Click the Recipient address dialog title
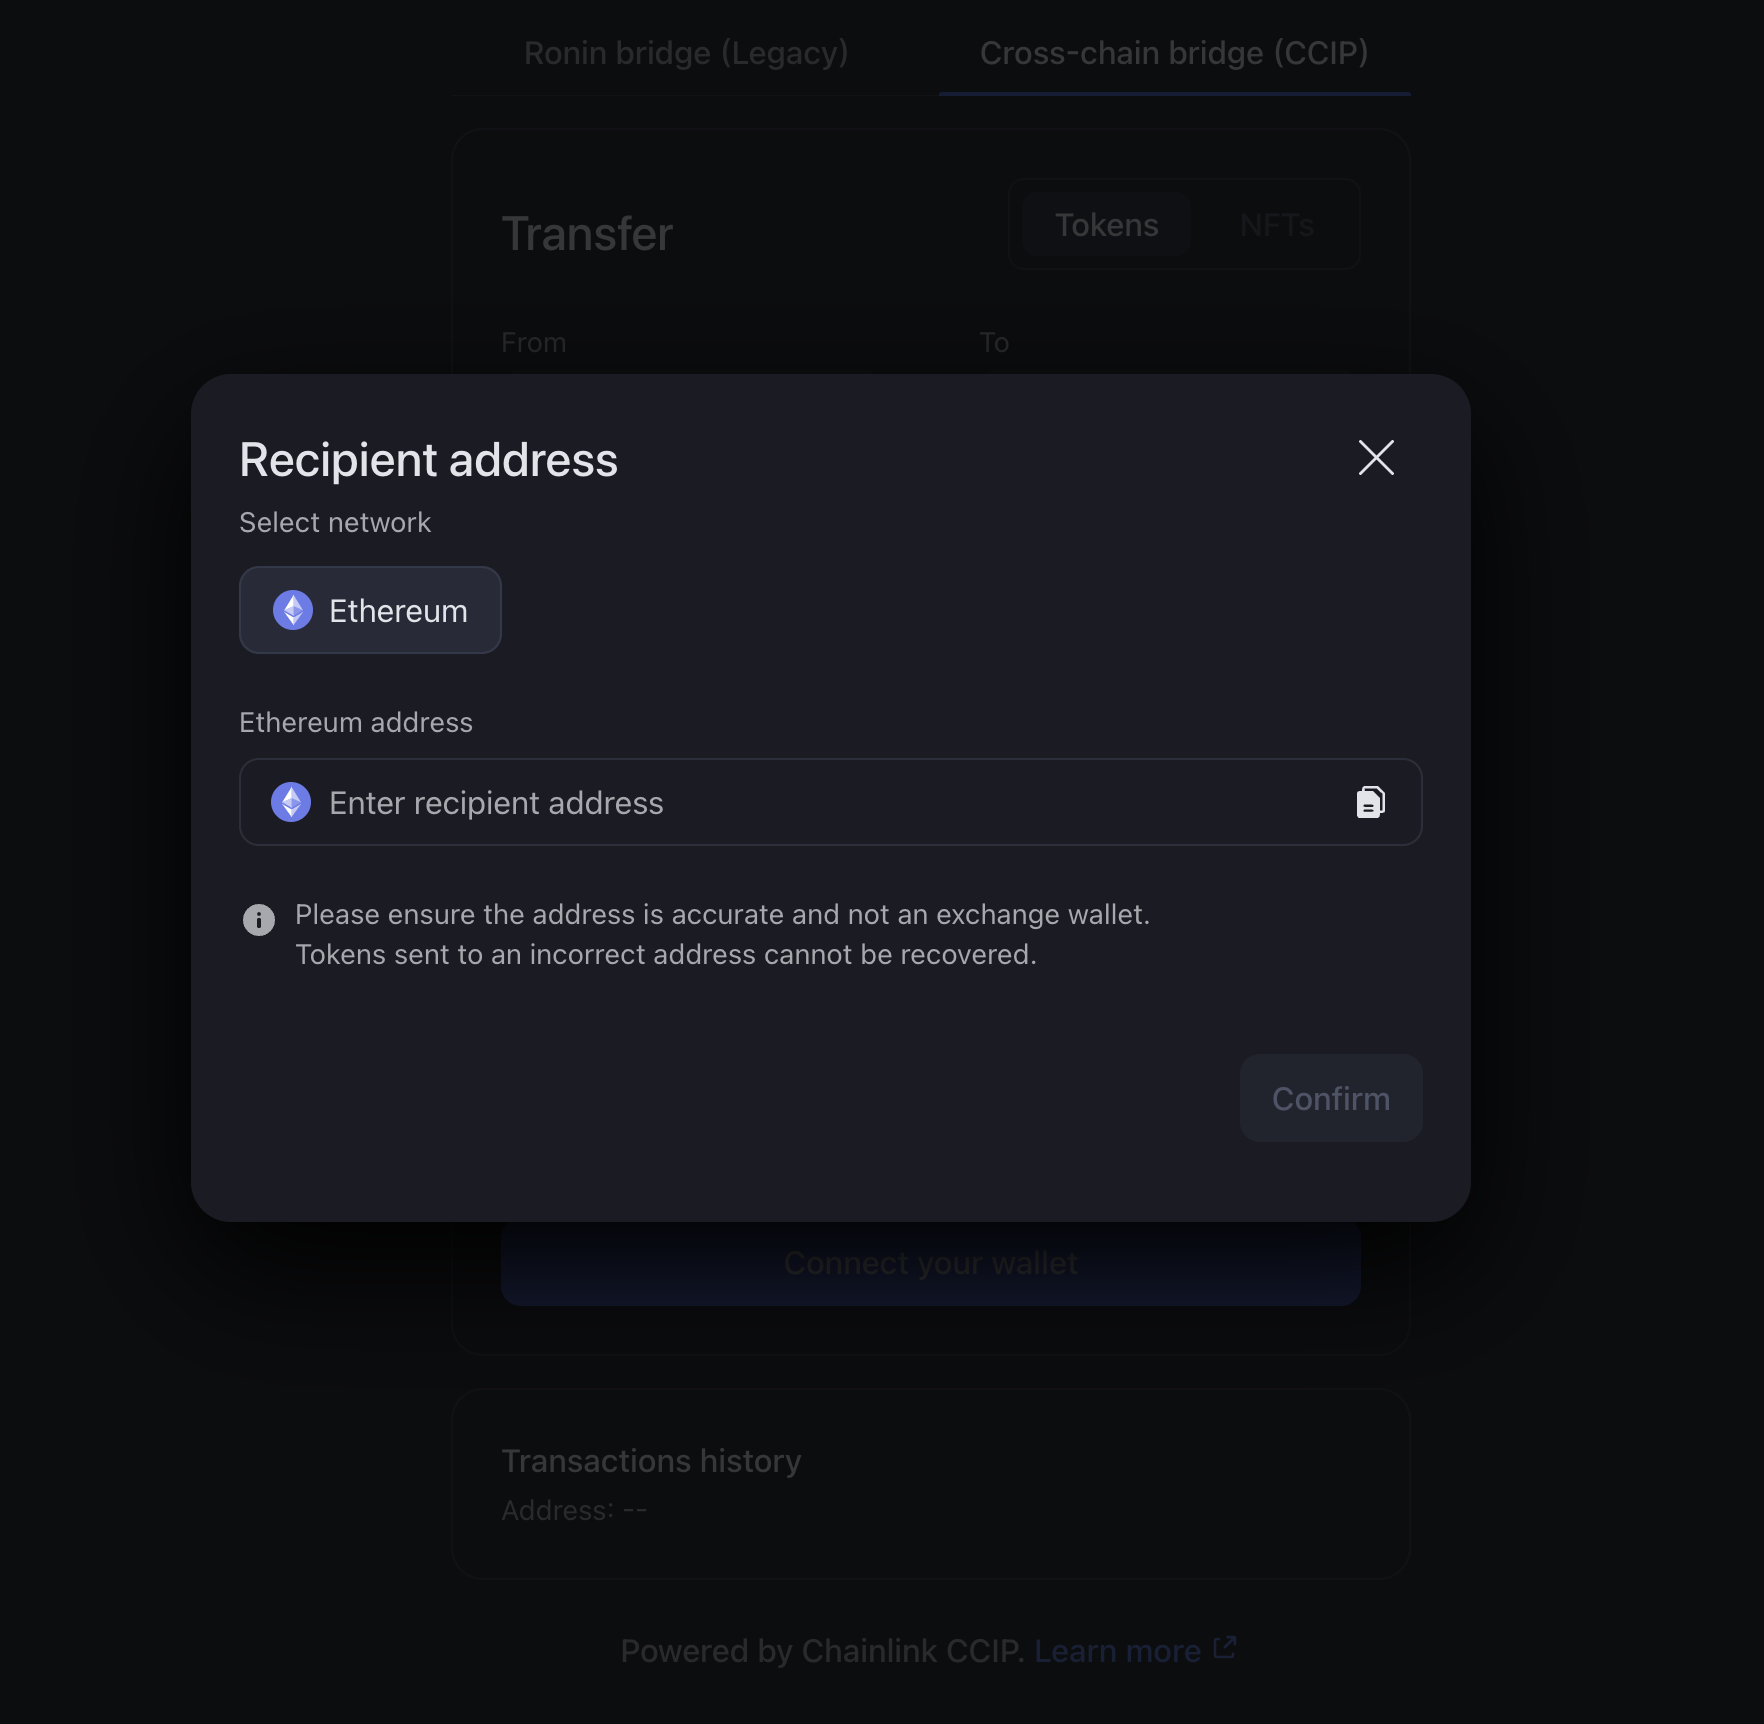 (x=428, y=460)
